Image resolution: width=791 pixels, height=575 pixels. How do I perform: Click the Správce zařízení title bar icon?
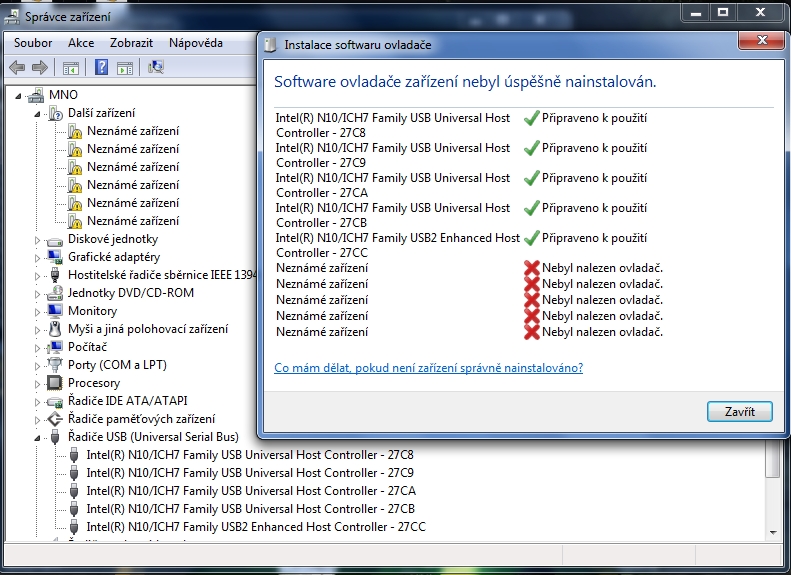[x=12, y=17]
